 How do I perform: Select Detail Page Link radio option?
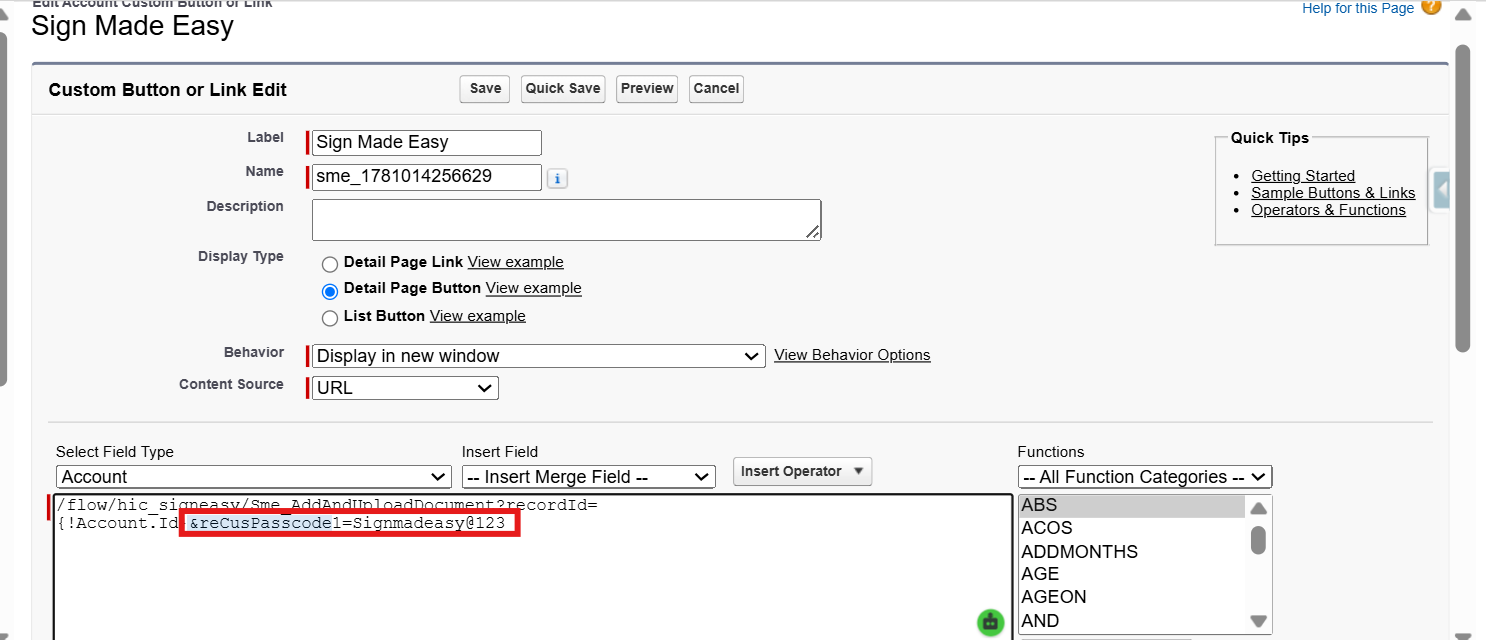[330, 264]
